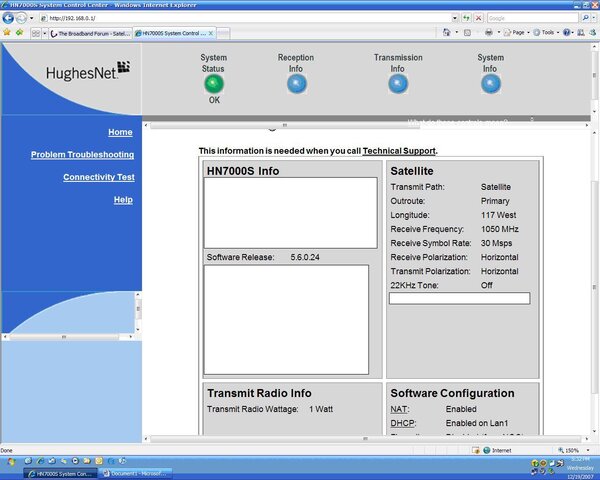Click the Receive Frequency value 1050 MHz

pos(500,229)
